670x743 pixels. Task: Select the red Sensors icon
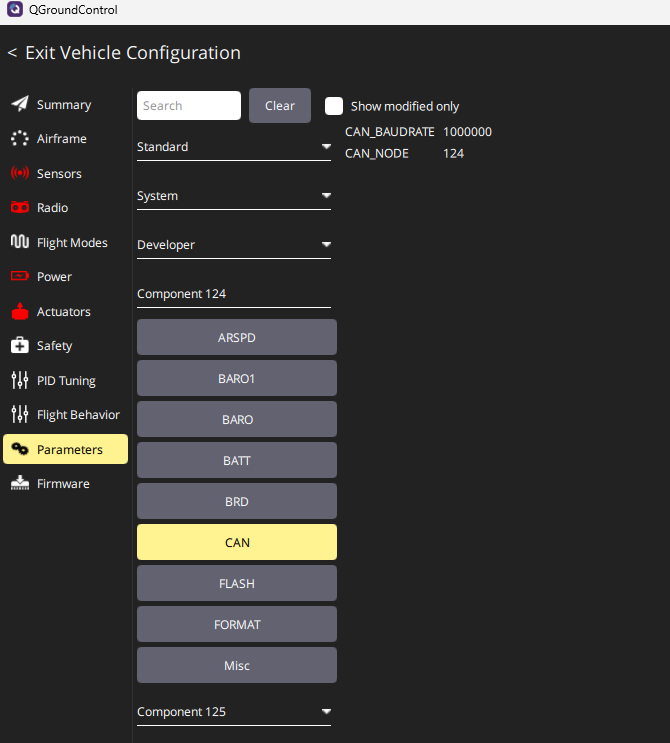pyautogui.click(x=20, y=173)
